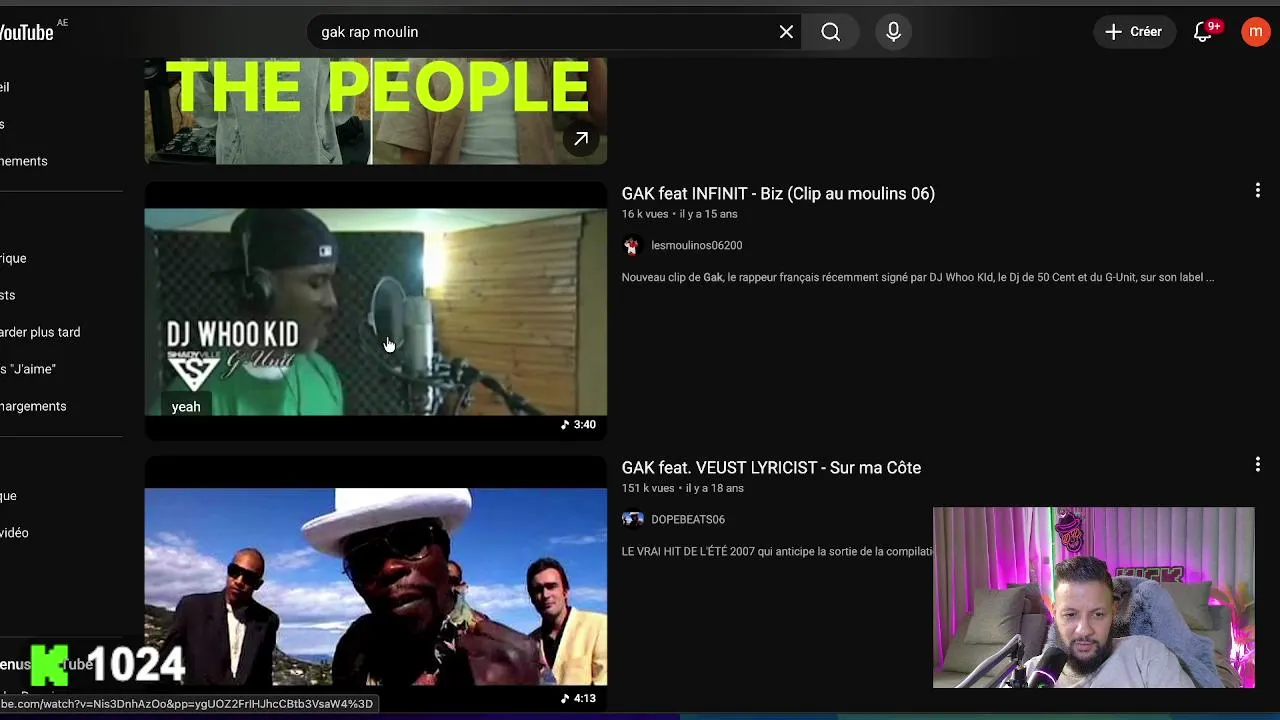Visit the lesmoulinos06200 channel name
1280x720 pixels.
696,245
